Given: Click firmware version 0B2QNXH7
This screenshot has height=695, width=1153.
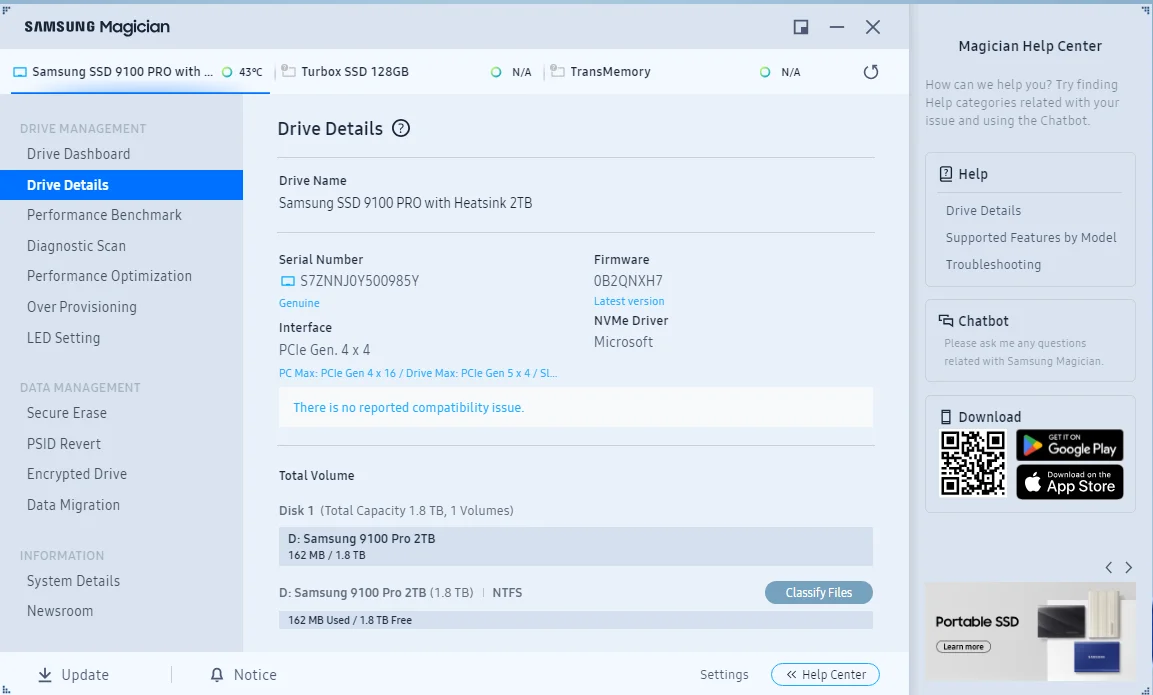Looking at the screenshot, I should [x=628, y=281].
